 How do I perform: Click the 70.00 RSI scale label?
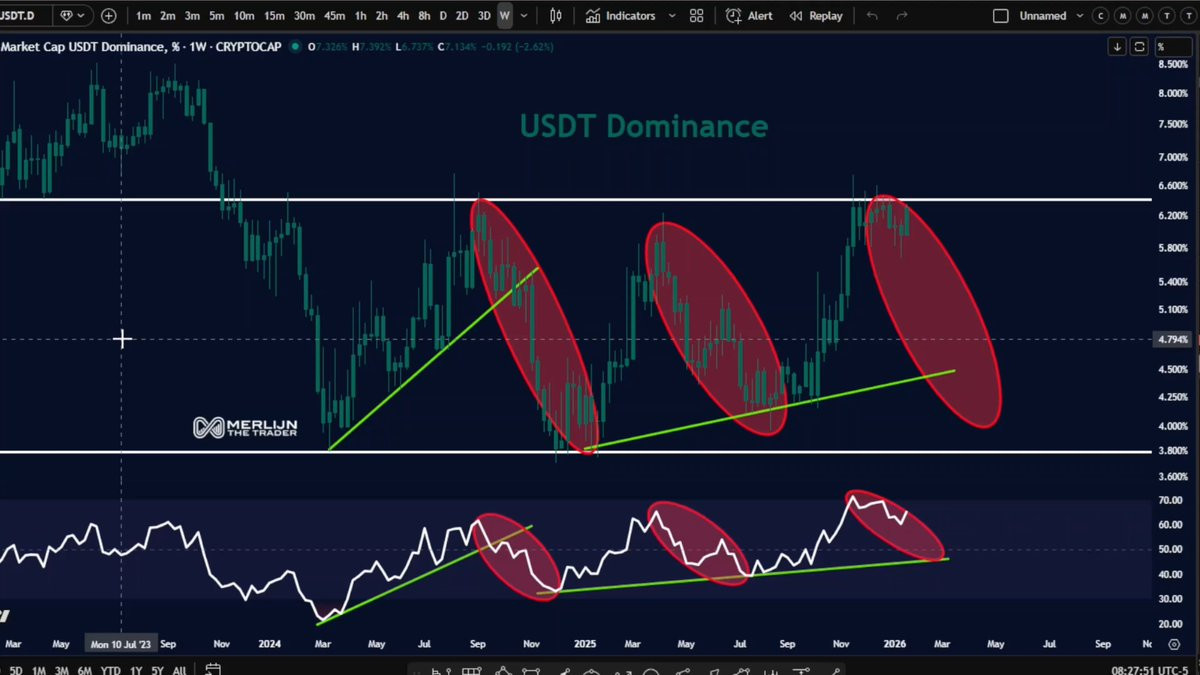(x=1170, y=500)
